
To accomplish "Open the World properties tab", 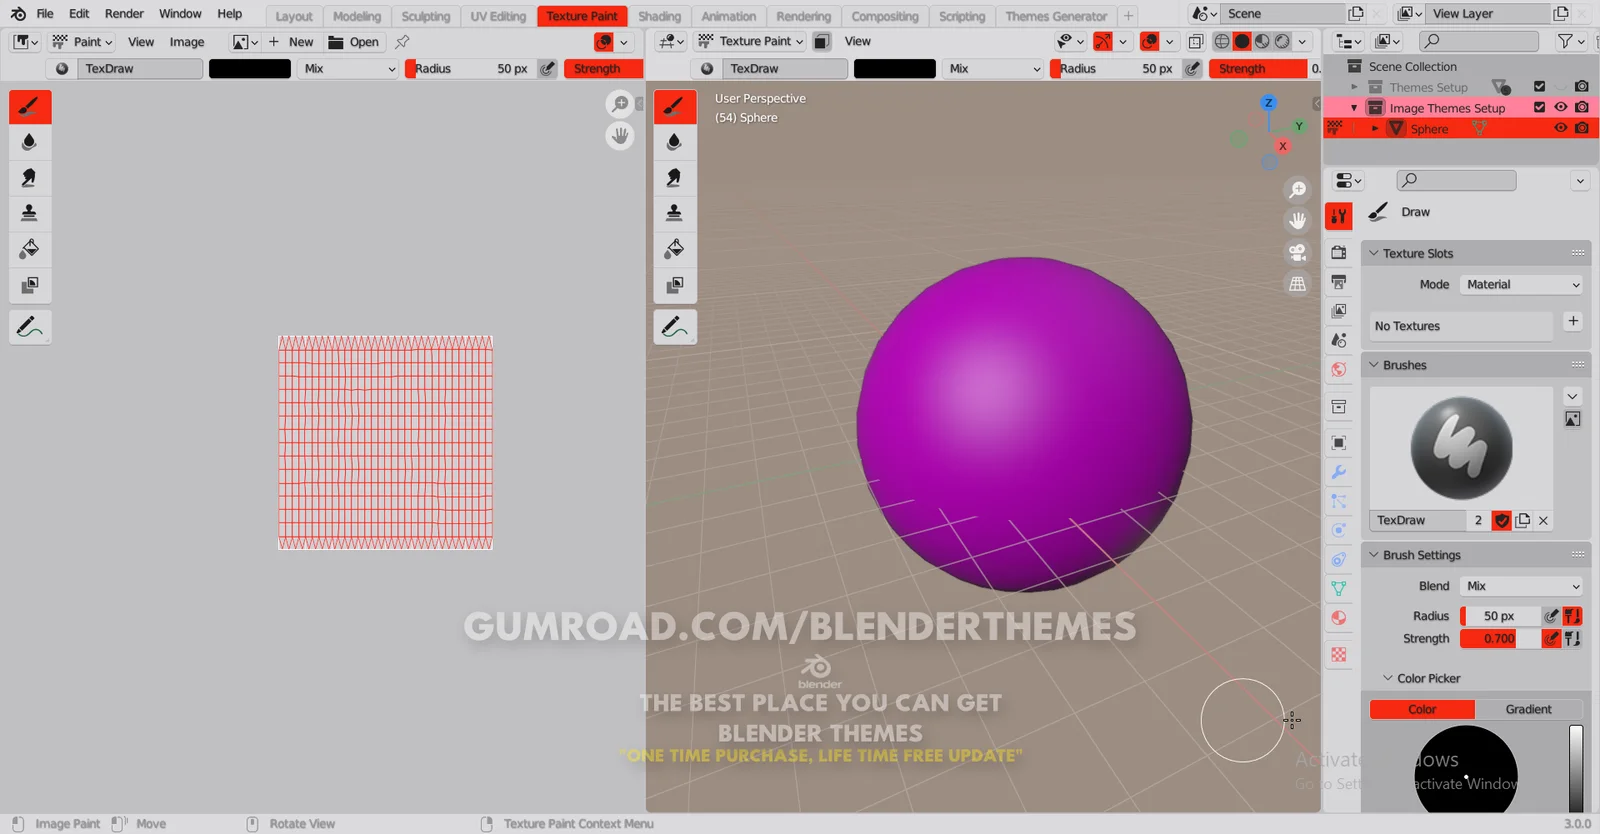I will 1339,369.
